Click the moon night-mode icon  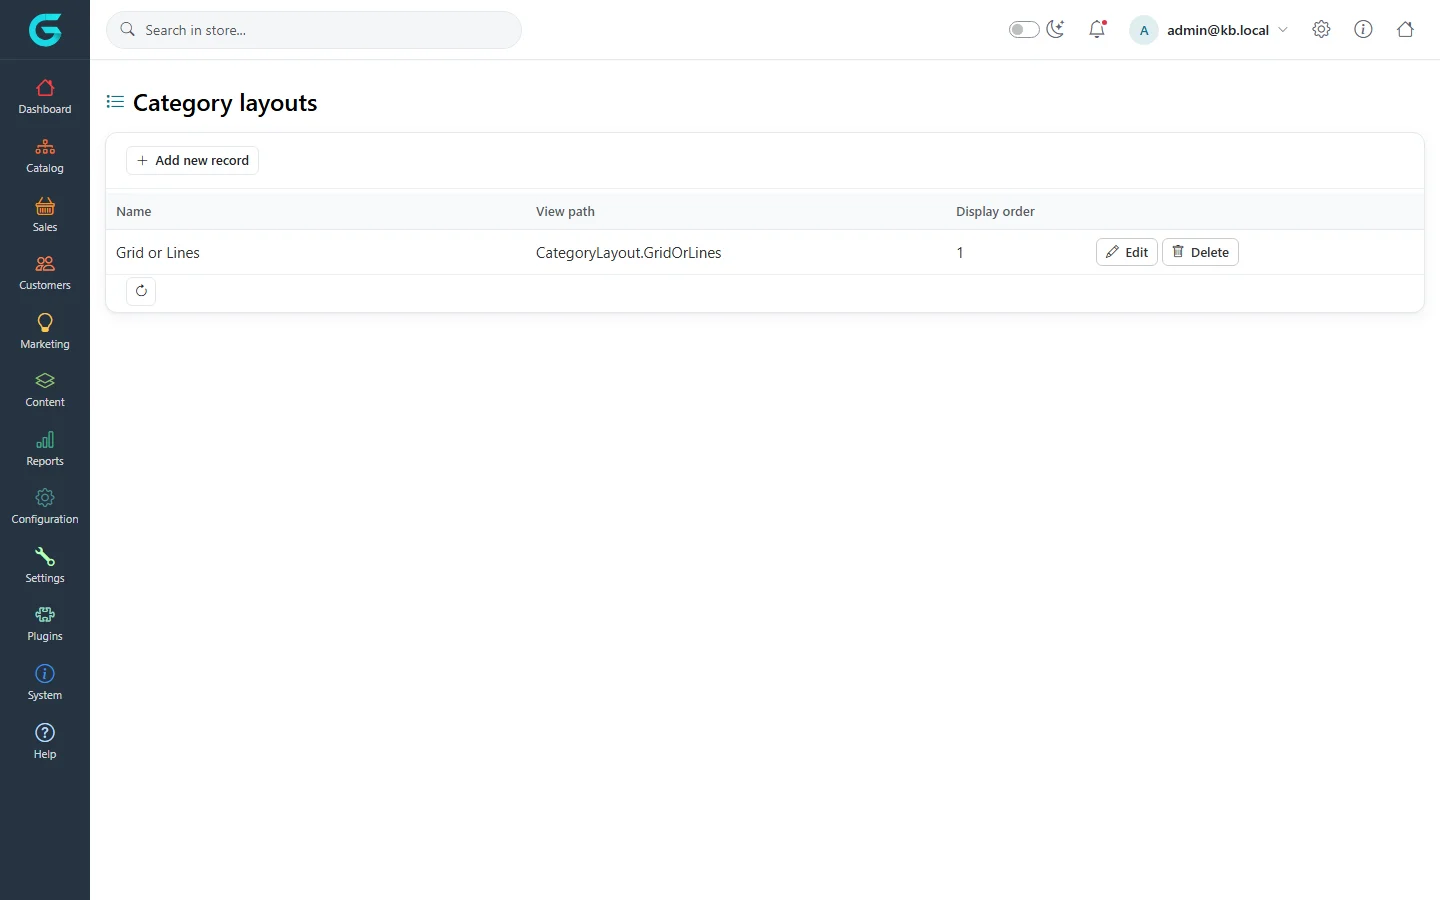[1056, 29]
